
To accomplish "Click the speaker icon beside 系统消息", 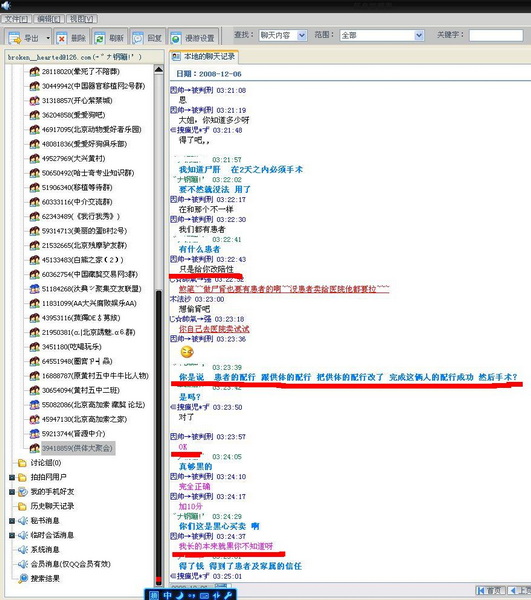I will (23, 549).
